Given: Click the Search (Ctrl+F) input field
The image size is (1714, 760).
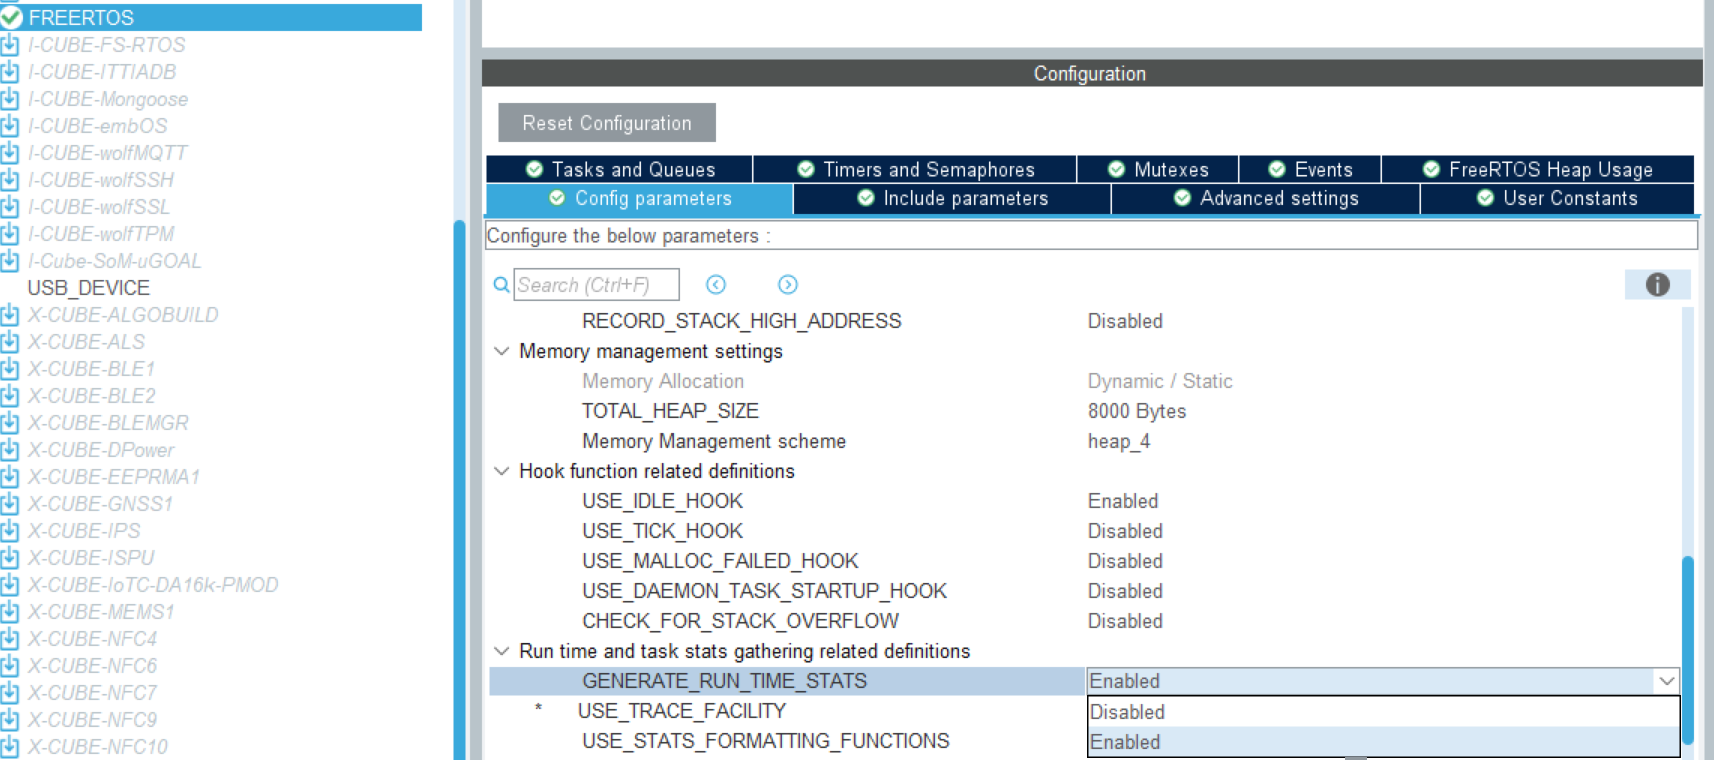Looking at the screenshot, I should (x=597, y=285).
